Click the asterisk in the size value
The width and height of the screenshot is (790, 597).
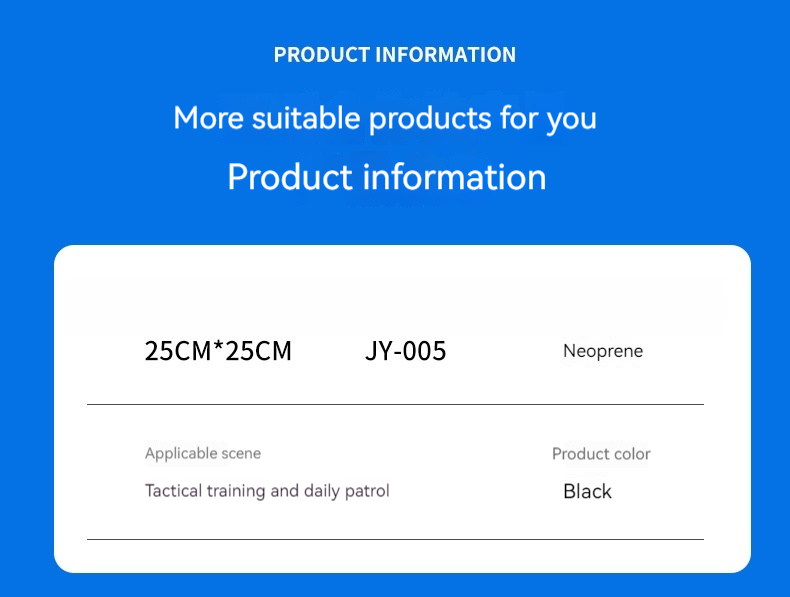click(x=218, y=348)
